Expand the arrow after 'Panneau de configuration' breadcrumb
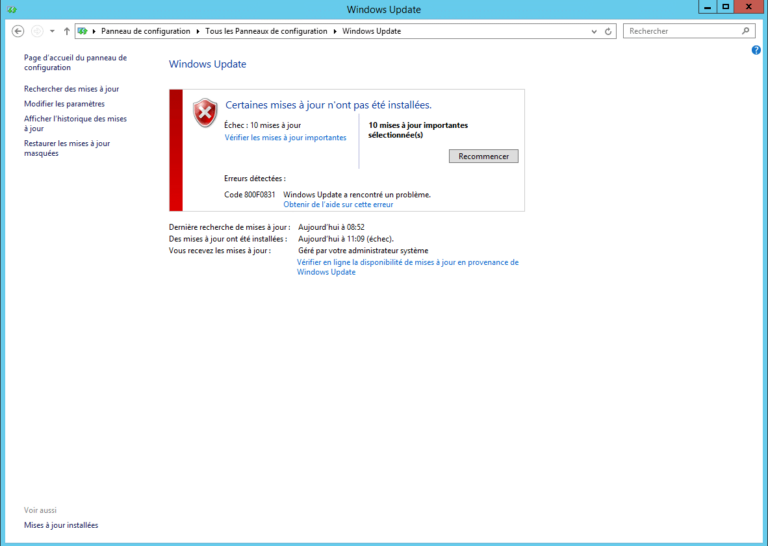Image resolution: width=768 pixels, height=546 pixels. pos(198,31)
